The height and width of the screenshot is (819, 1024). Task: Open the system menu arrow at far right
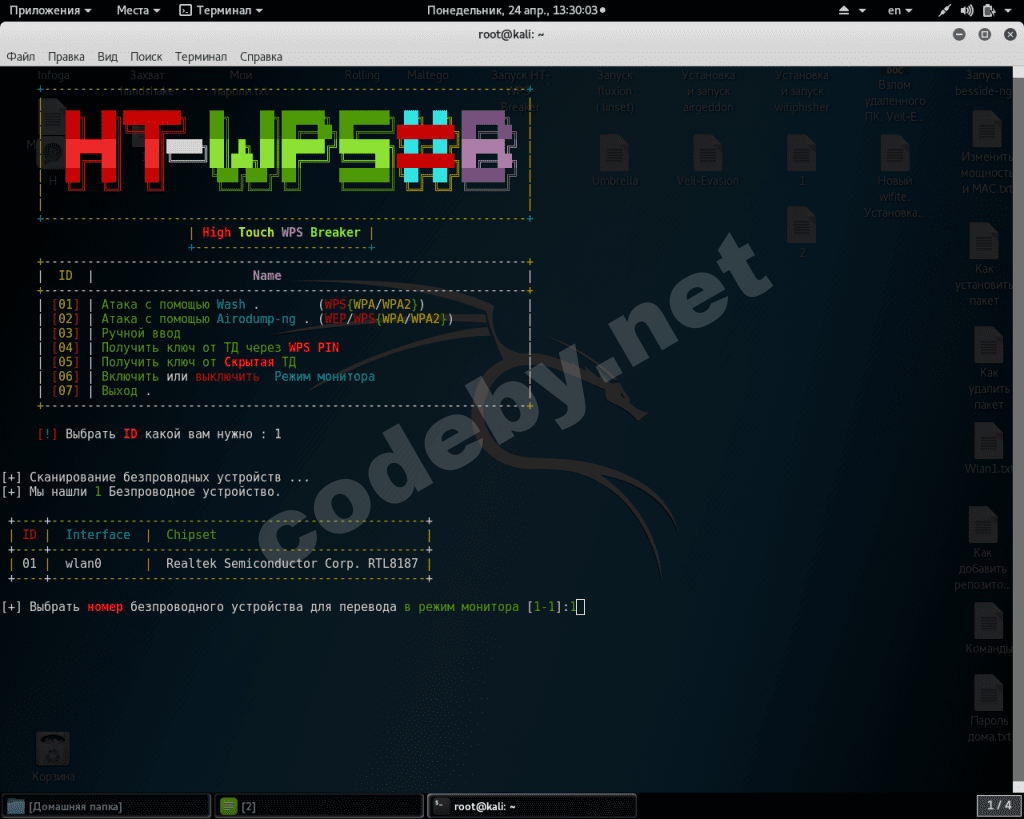[x=1008, y=10]
